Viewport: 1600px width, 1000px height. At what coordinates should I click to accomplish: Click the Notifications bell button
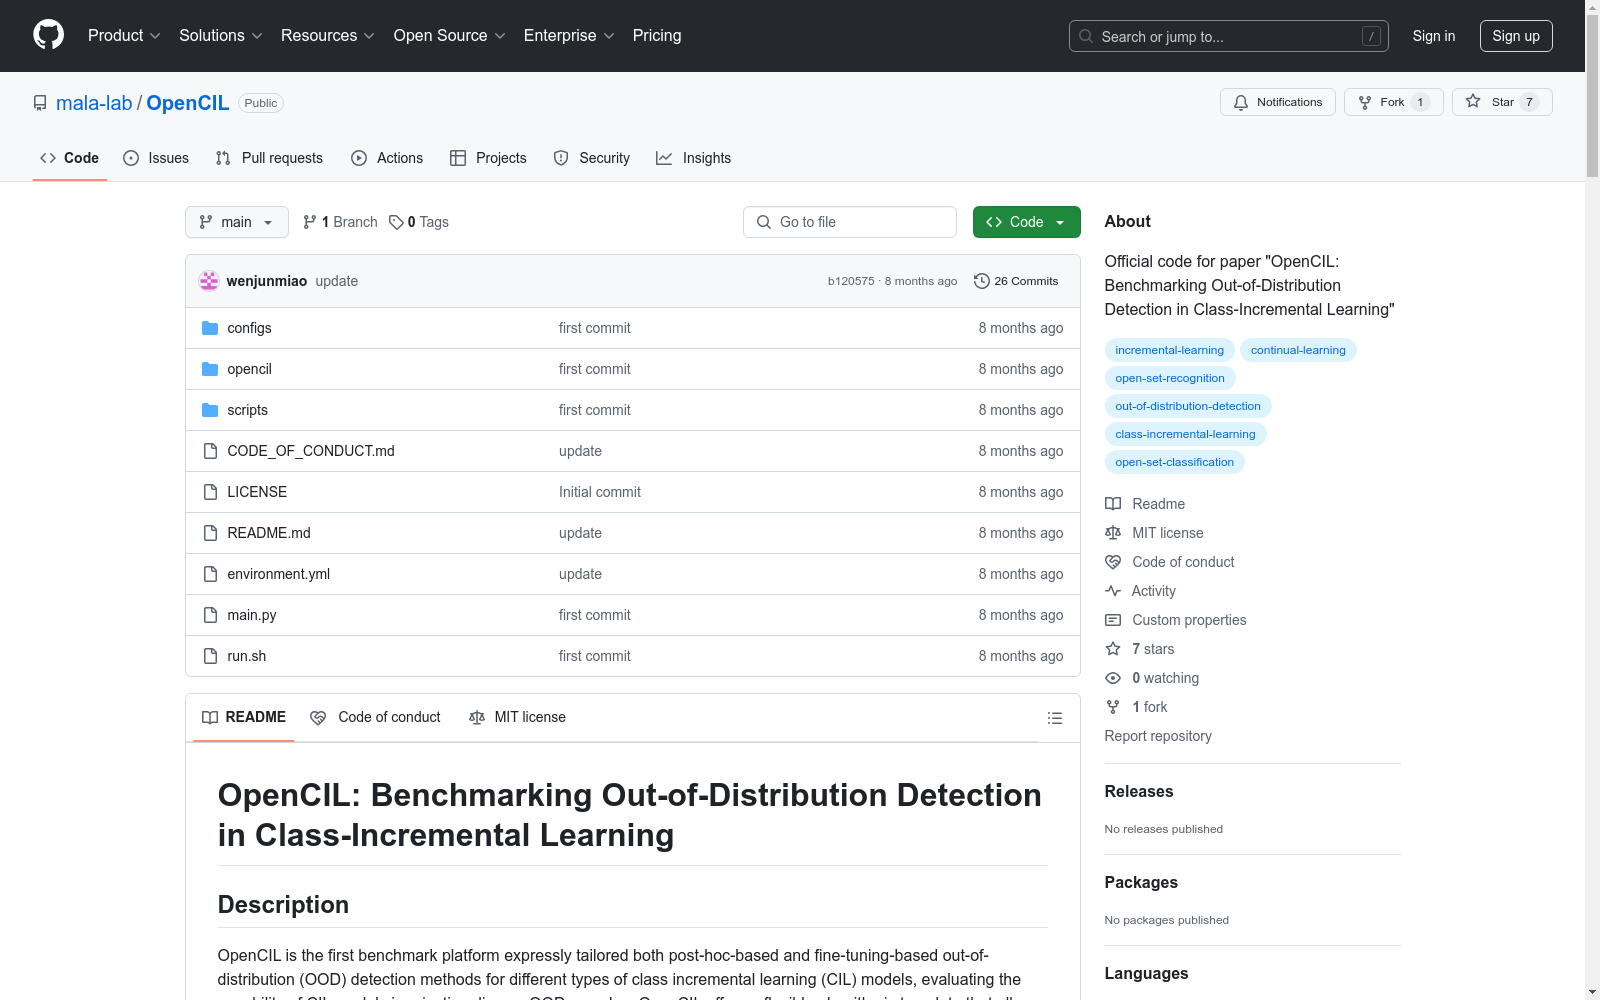click(1277, 102)
